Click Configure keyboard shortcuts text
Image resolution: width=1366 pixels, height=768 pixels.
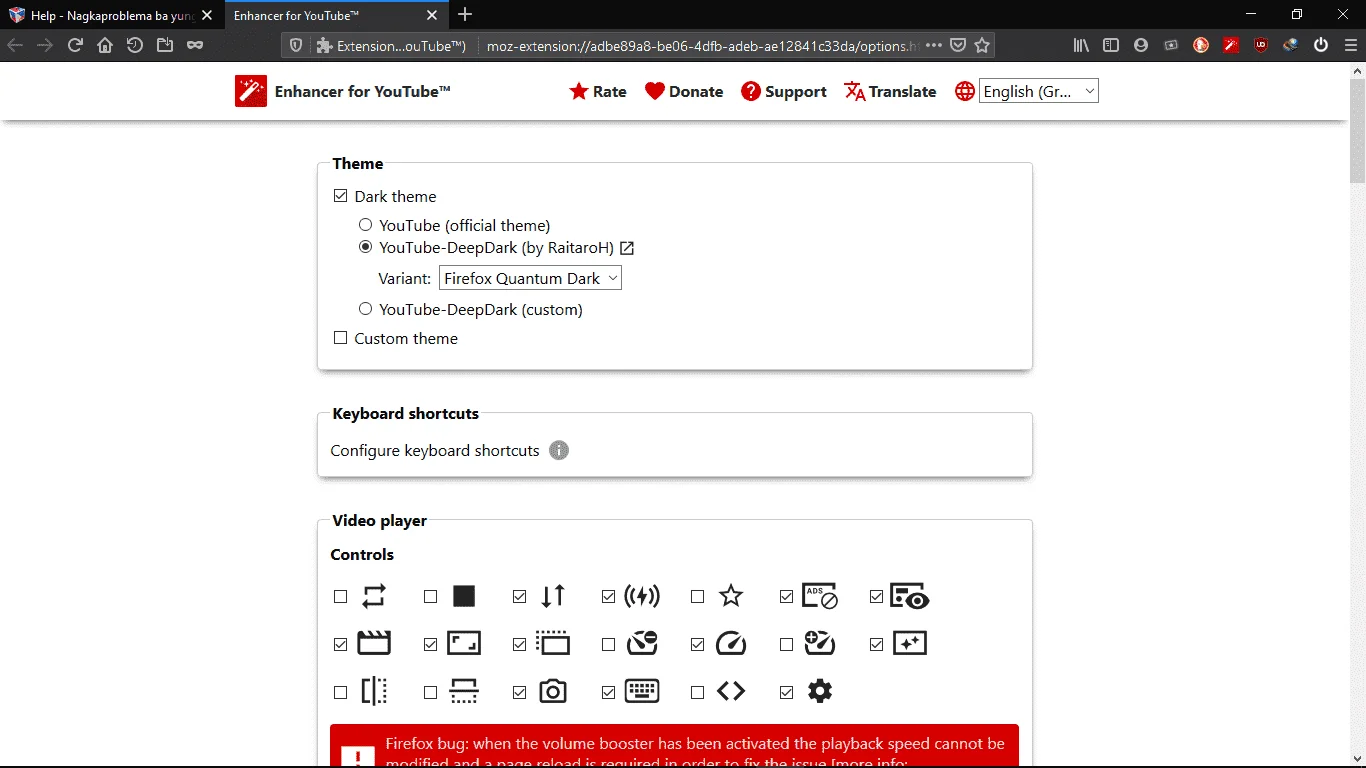[x=435, y=450]
